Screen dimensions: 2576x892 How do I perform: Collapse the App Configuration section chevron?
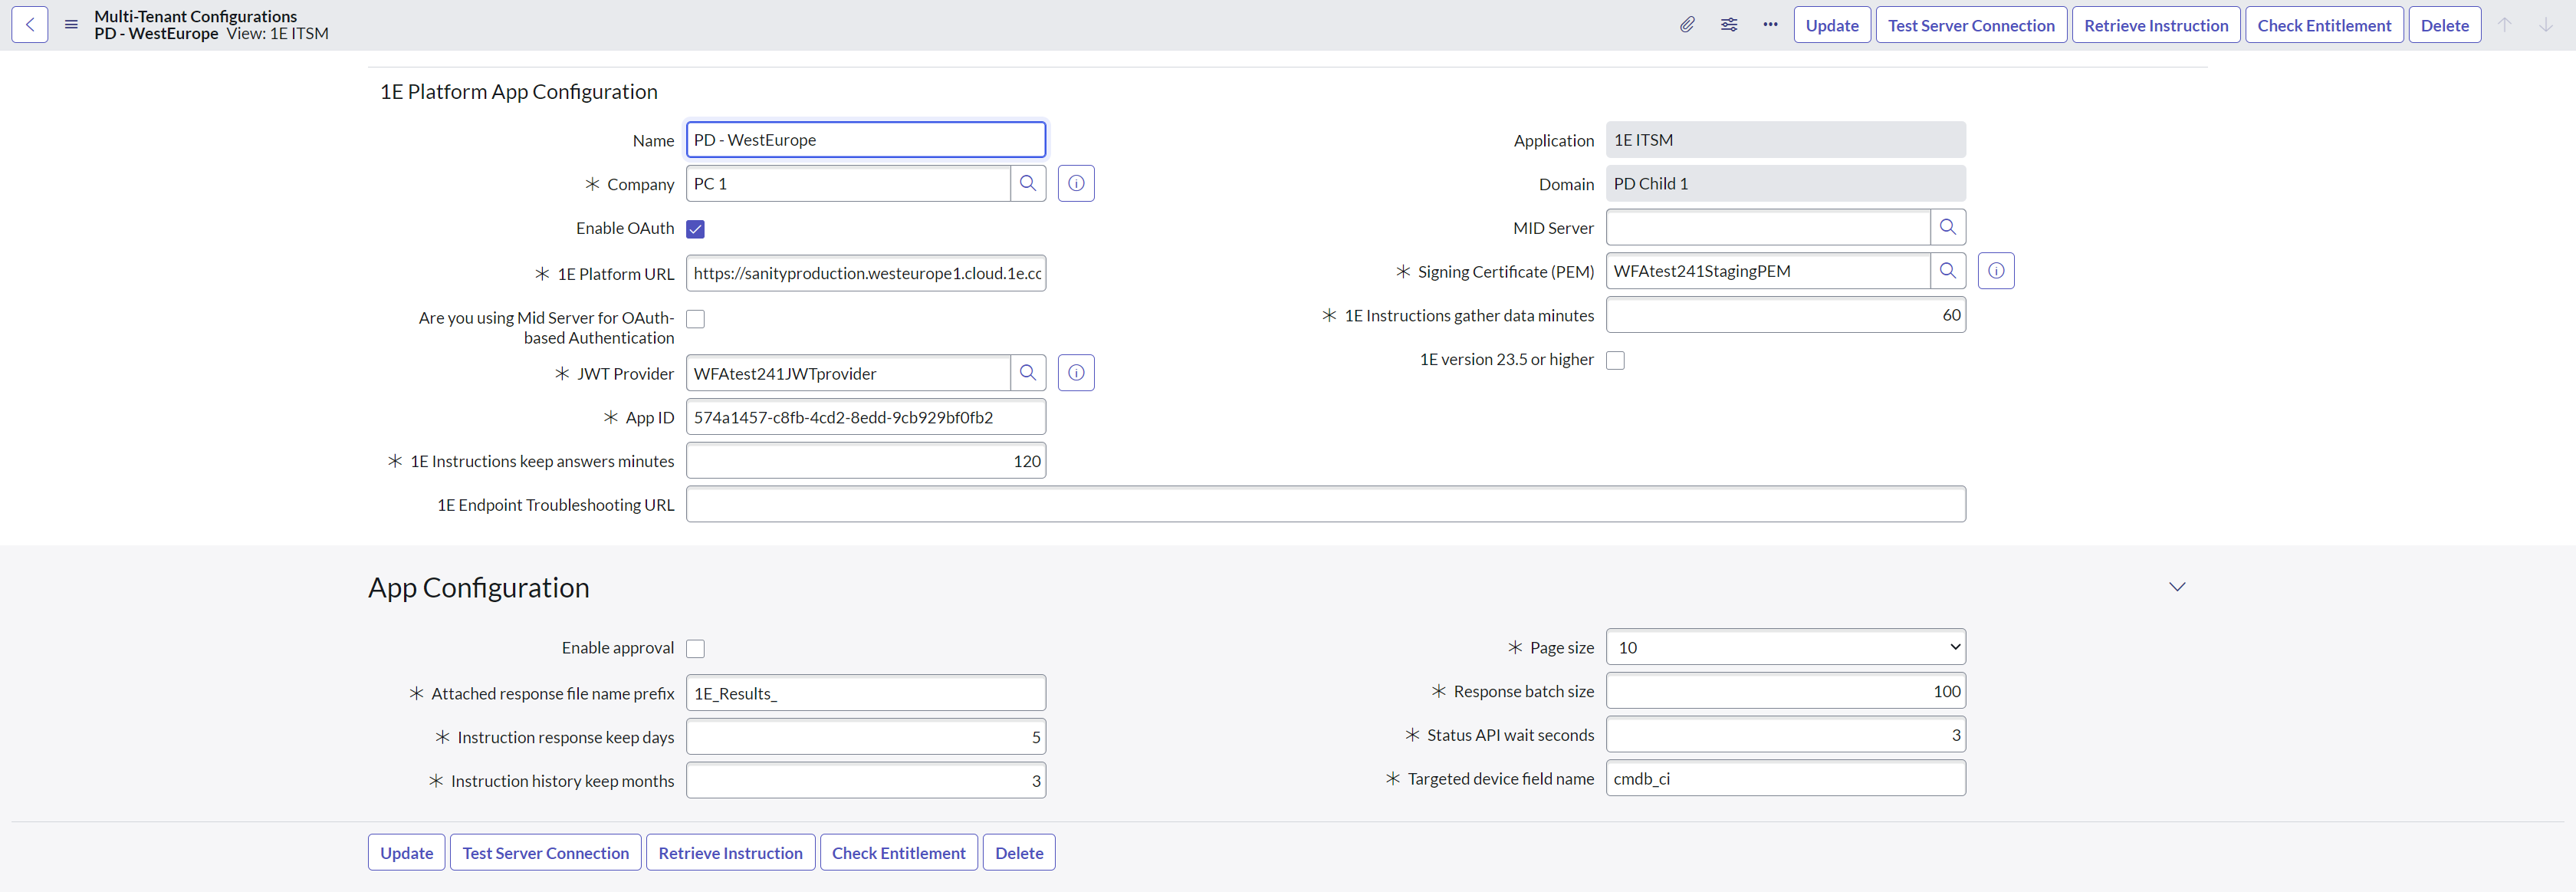point(2177,587)
